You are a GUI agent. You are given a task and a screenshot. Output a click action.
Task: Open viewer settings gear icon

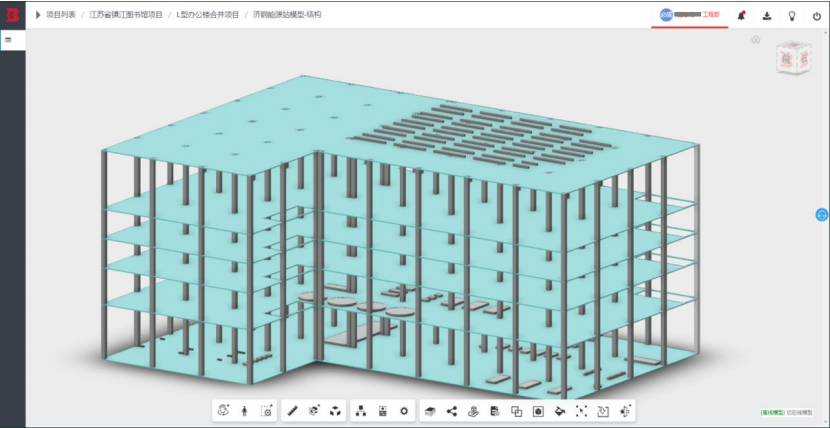click(404, 411)
